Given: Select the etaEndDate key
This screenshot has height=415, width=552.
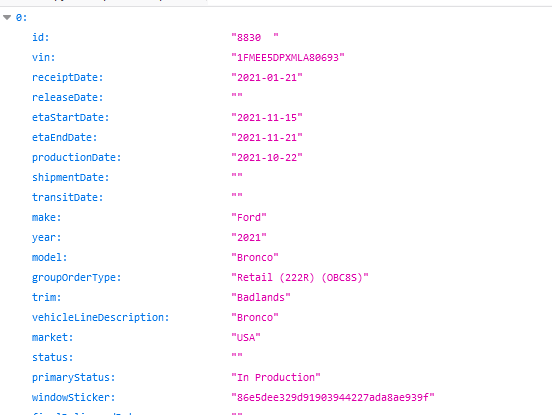Looking at the screenshot, I should point(64,137).
